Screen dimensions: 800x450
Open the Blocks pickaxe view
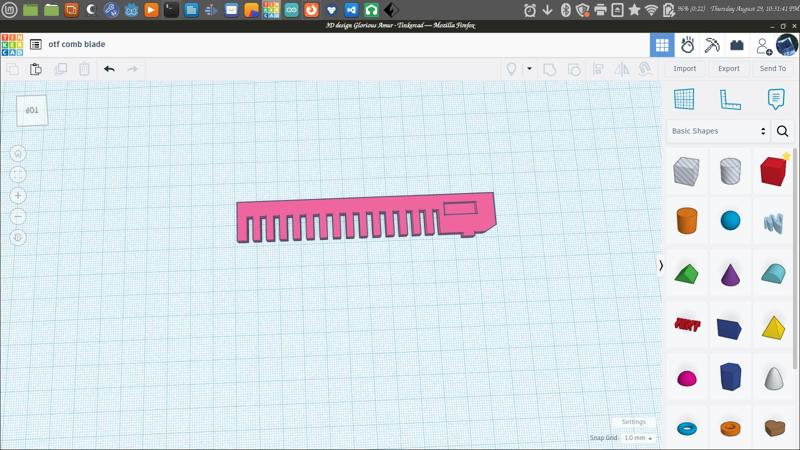click(712, 45)
